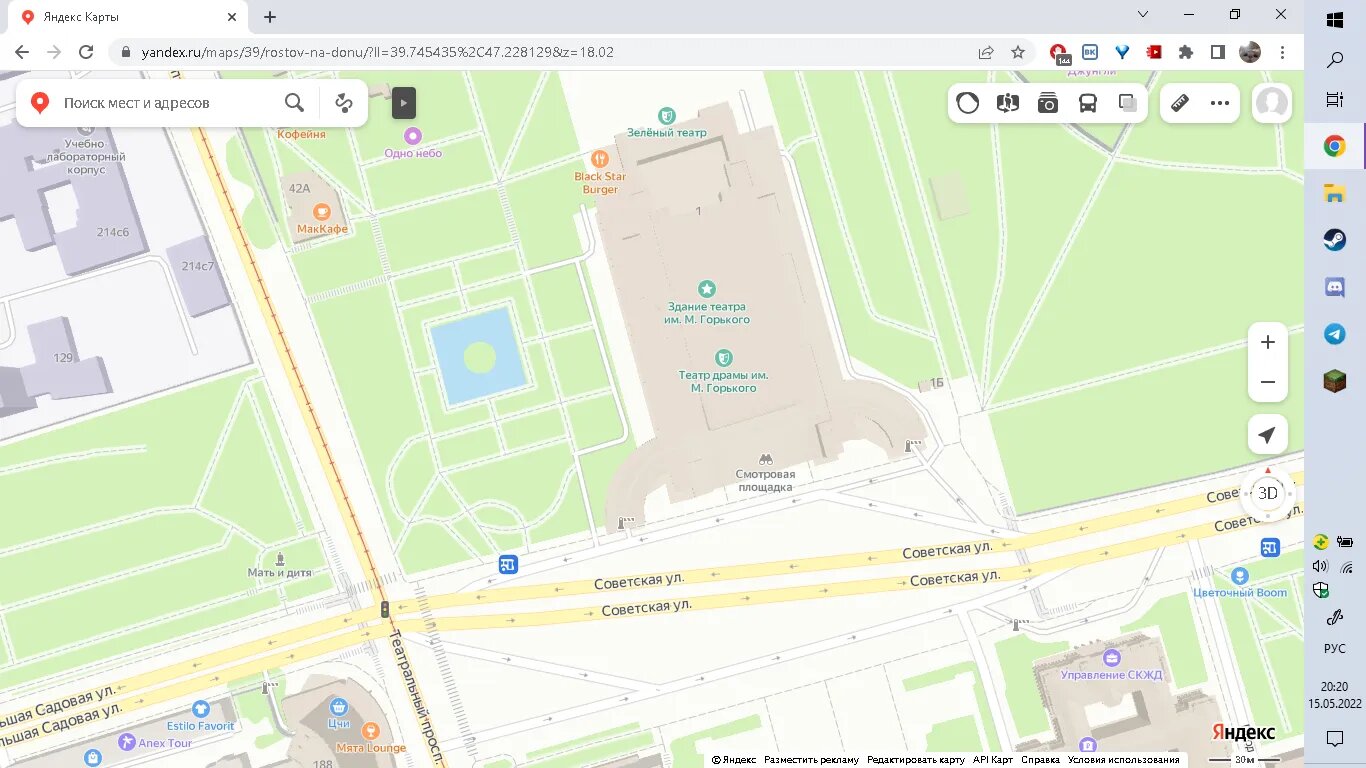Select the Цветочный Boom marker
The width and height of the screenshot is (1366, 768).
point(1240,576)
